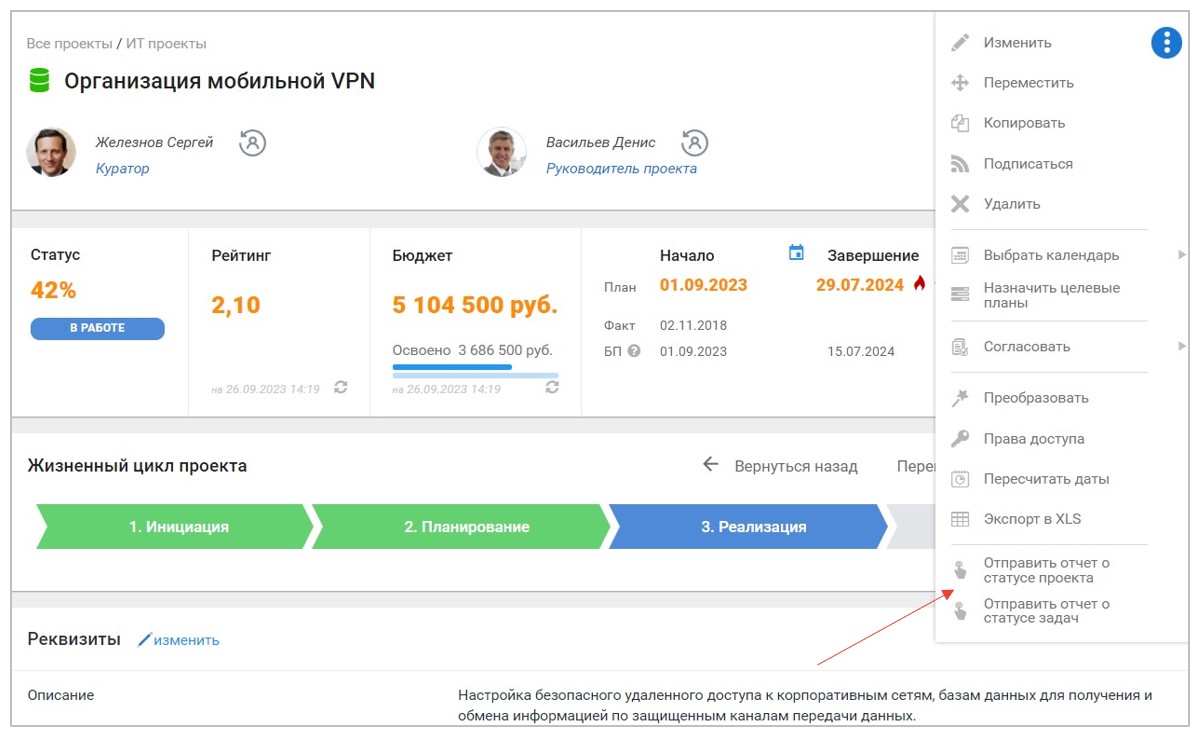Click the blue three-dot menu button

click(x=1166, y=43)
